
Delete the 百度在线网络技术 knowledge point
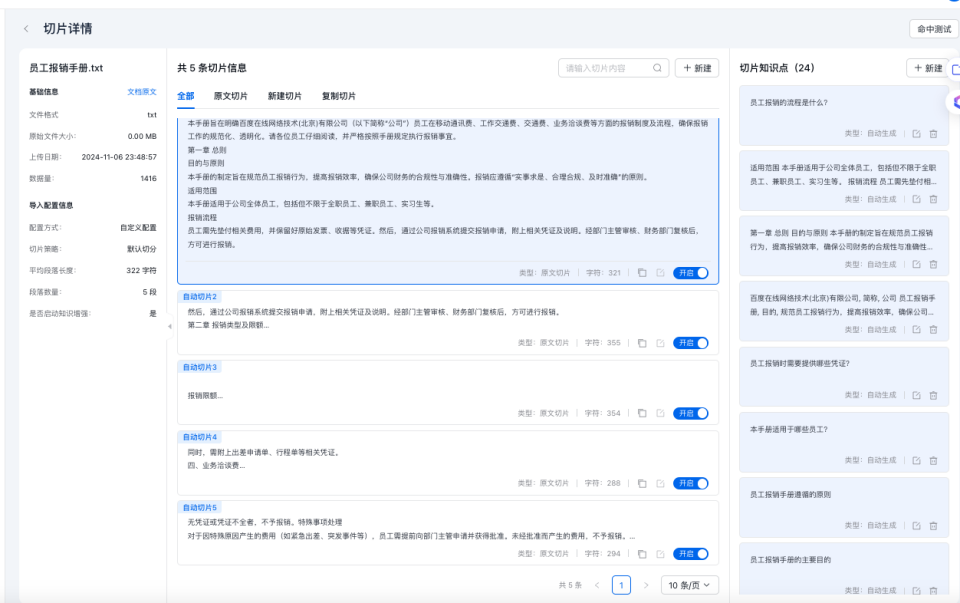tap(933, 329)
